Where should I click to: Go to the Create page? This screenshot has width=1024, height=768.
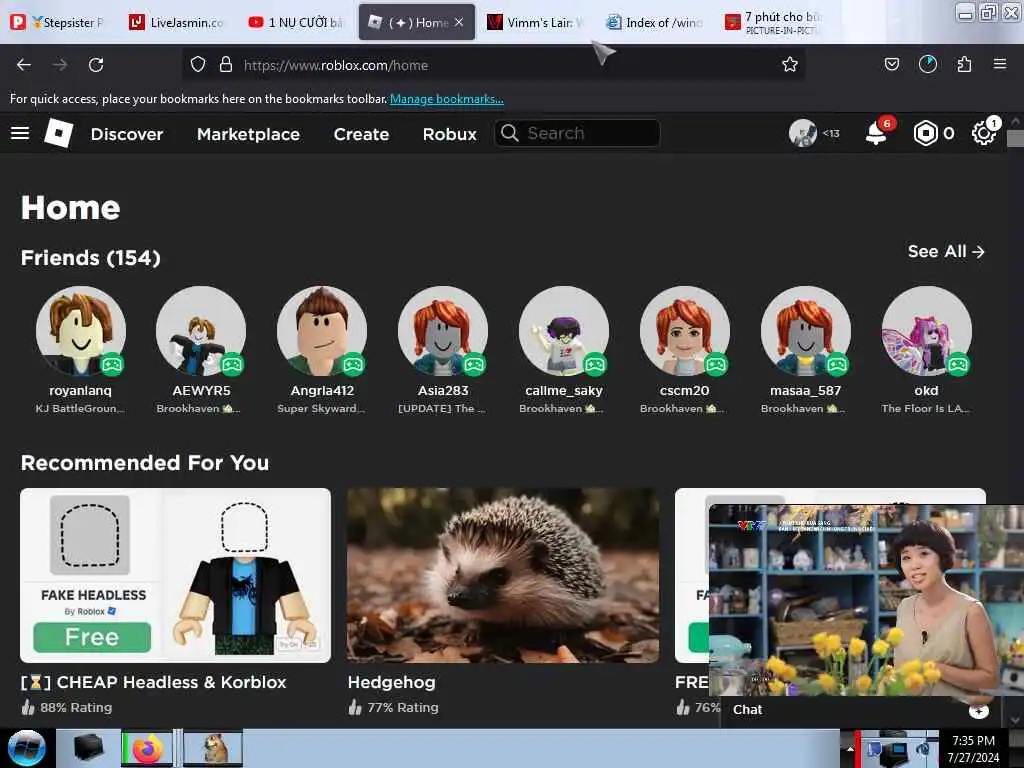pyautogui.click(x=361, y=134)
